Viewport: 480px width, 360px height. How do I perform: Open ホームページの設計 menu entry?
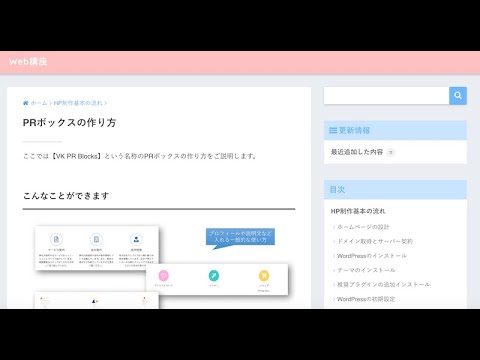(x=363, y=227)
